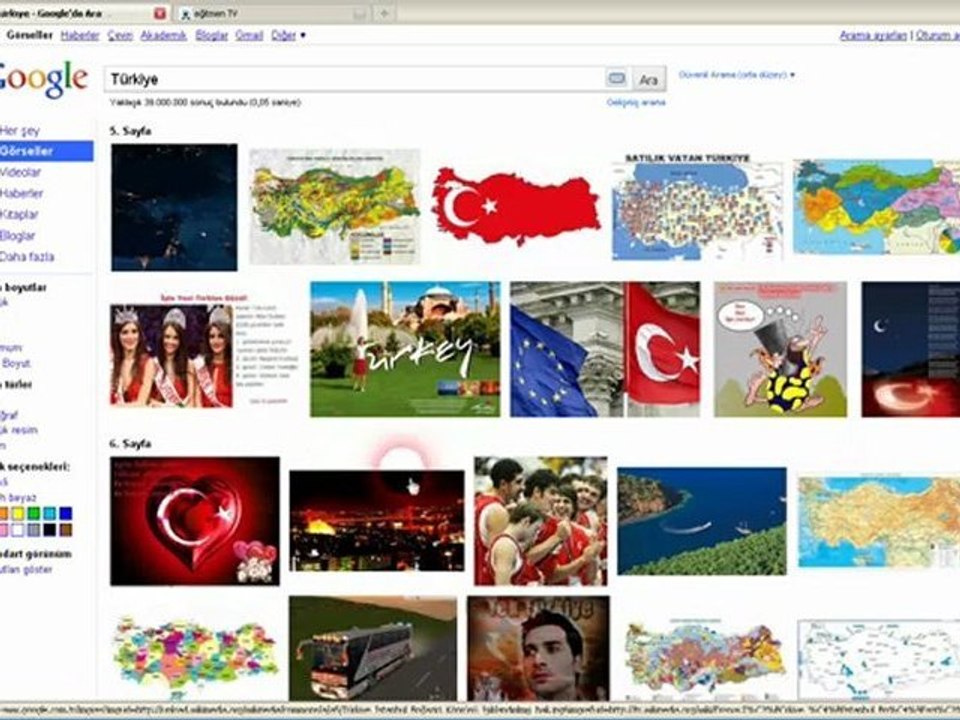Close the Türkiye Google search tab
Screen dimensions: 960x720
(160, 13)
